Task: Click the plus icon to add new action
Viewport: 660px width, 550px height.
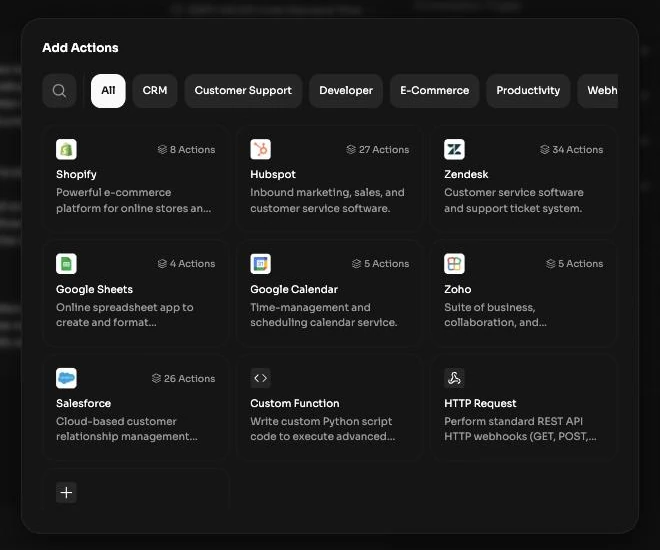Action: [66, 492]
